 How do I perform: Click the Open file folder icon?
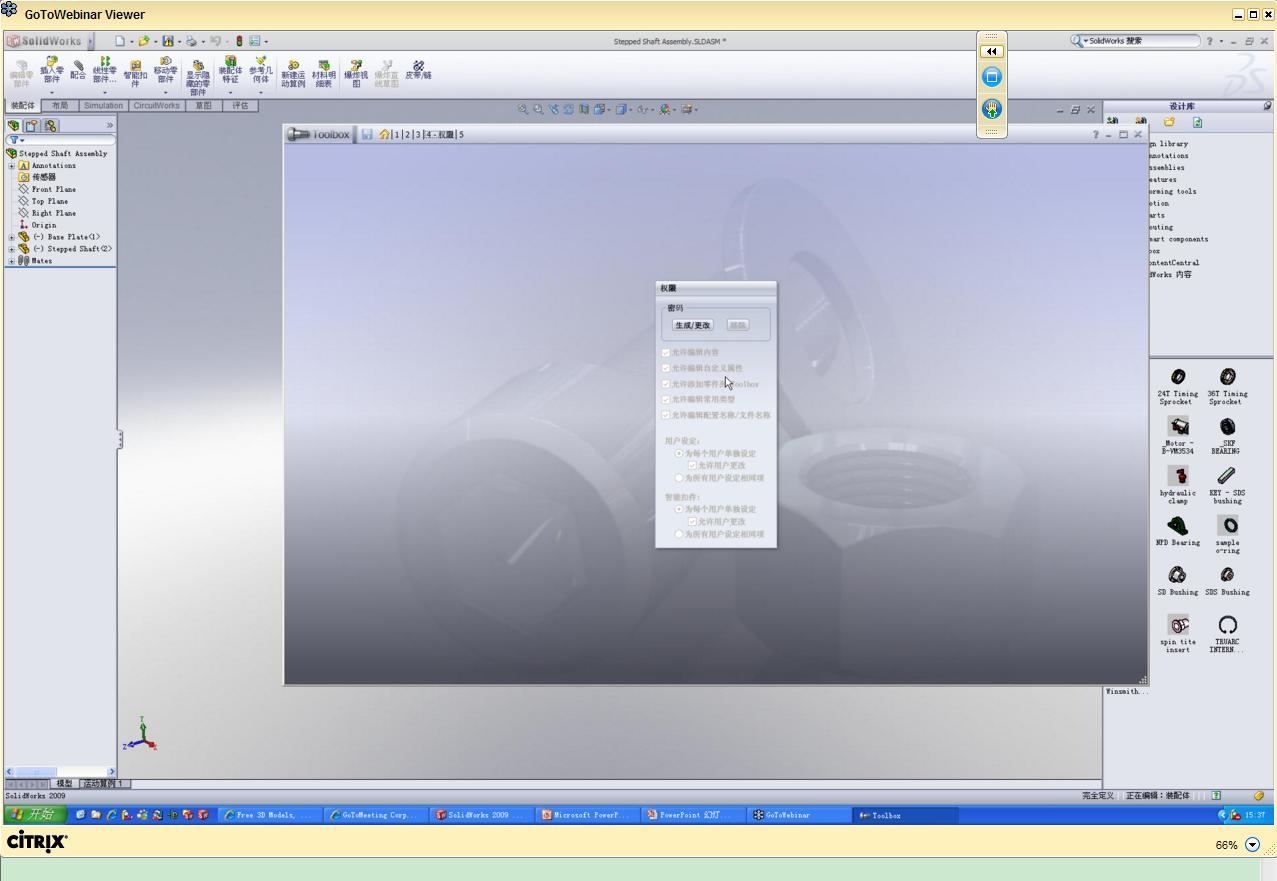(144, 41)
